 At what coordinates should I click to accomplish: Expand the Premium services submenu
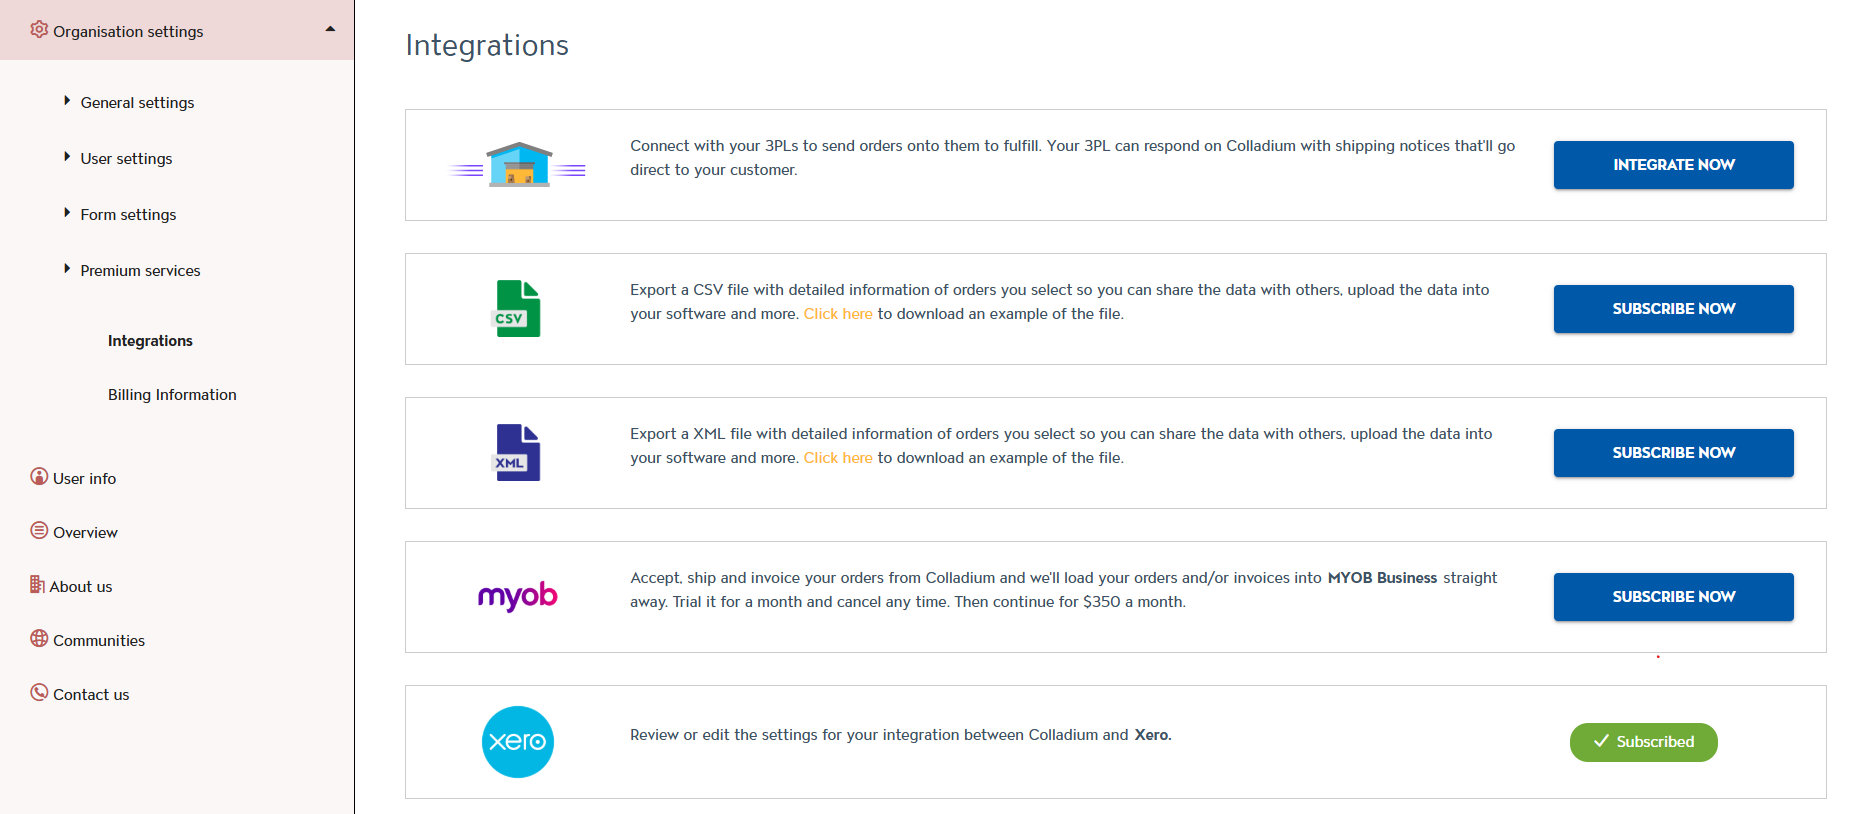pos(67,269)
